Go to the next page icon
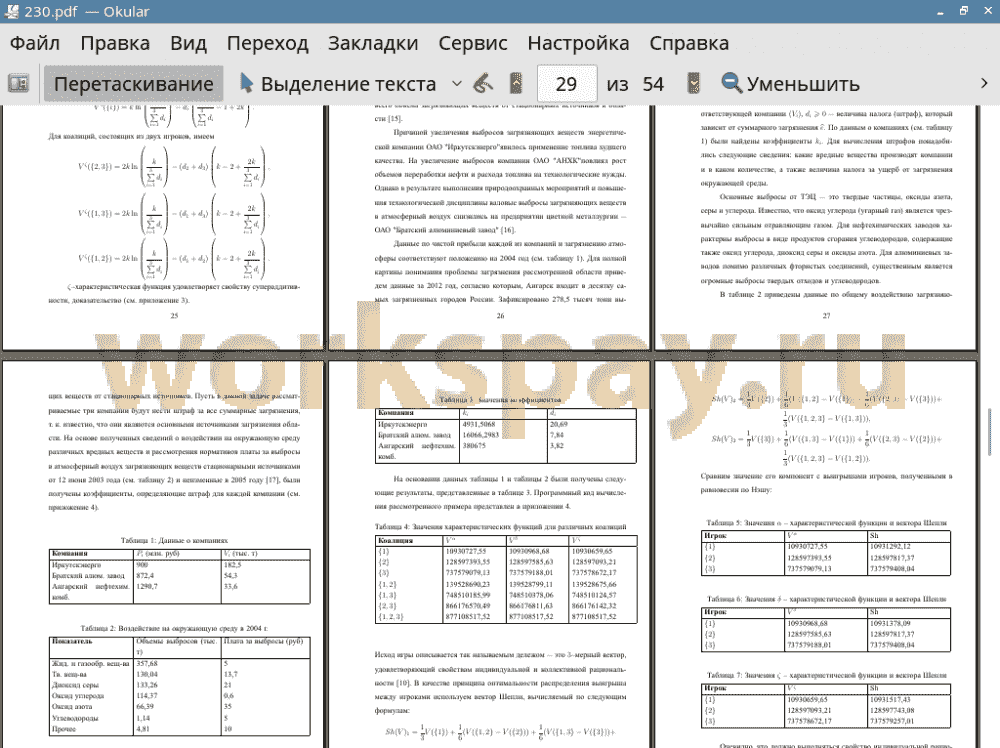This screenshot has width=1000, height=748. point(693,84)
